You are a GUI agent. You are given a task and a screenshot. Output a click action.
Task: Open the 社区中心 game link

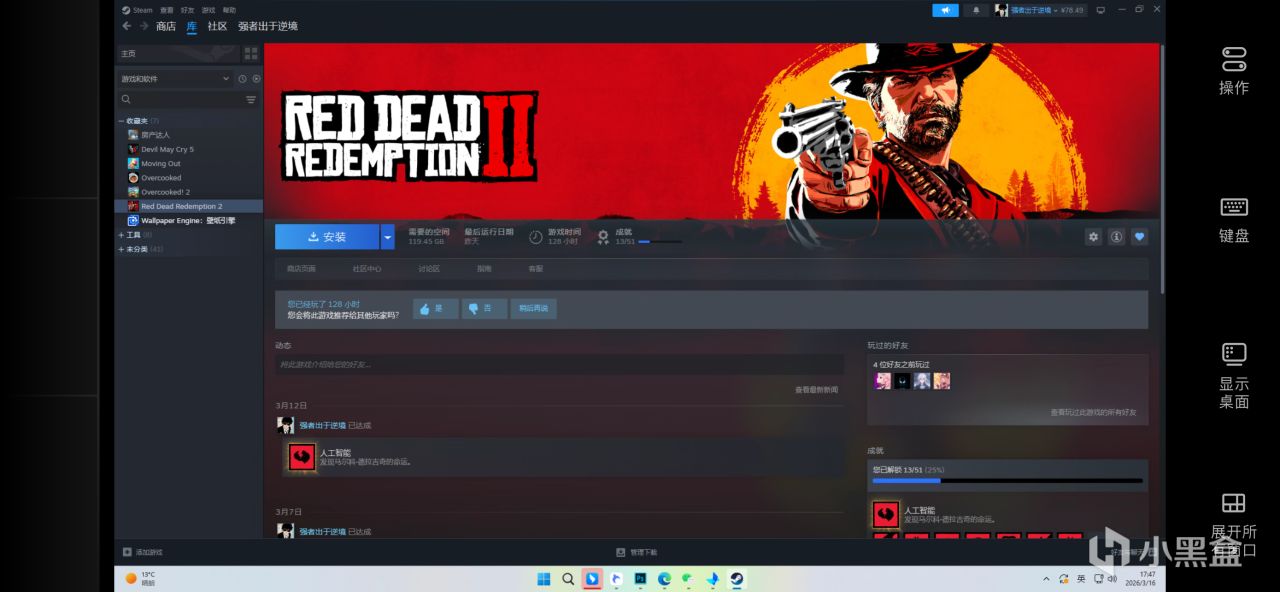[x=367, y=269]
